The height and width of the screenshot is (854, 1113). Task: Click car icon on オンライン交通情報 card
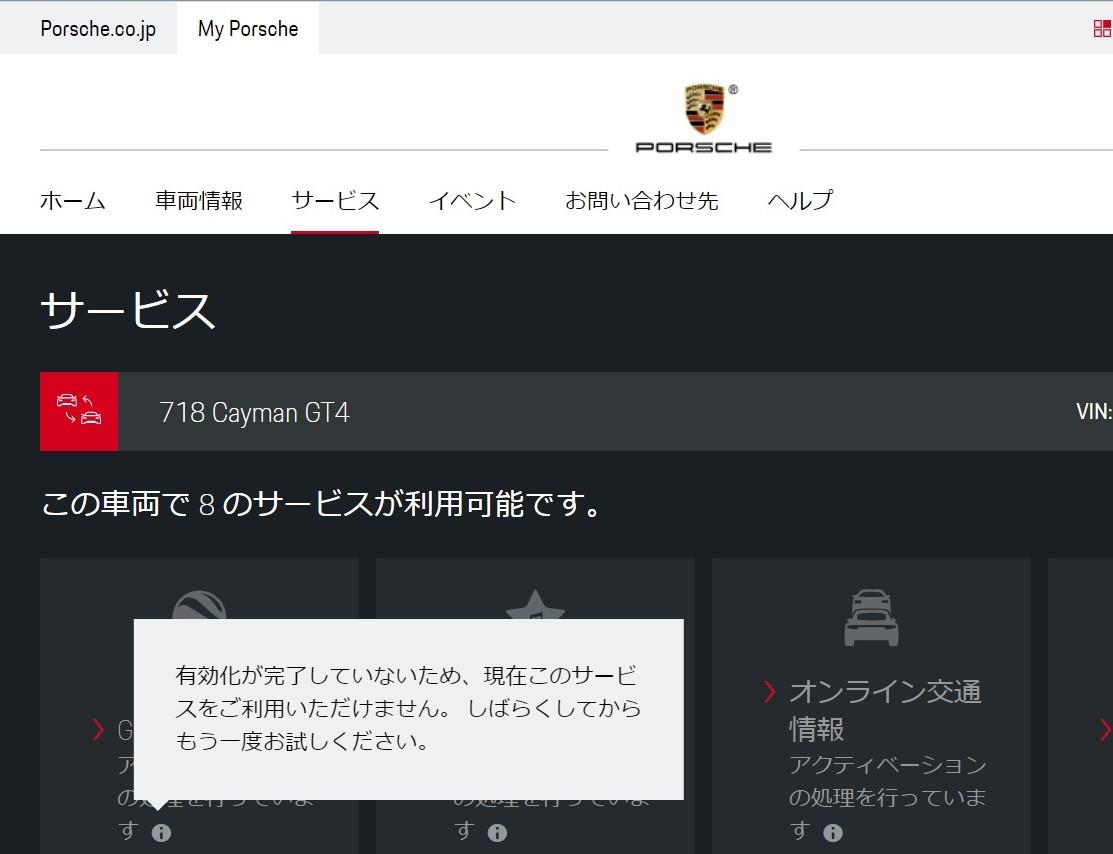pos(871,617)
